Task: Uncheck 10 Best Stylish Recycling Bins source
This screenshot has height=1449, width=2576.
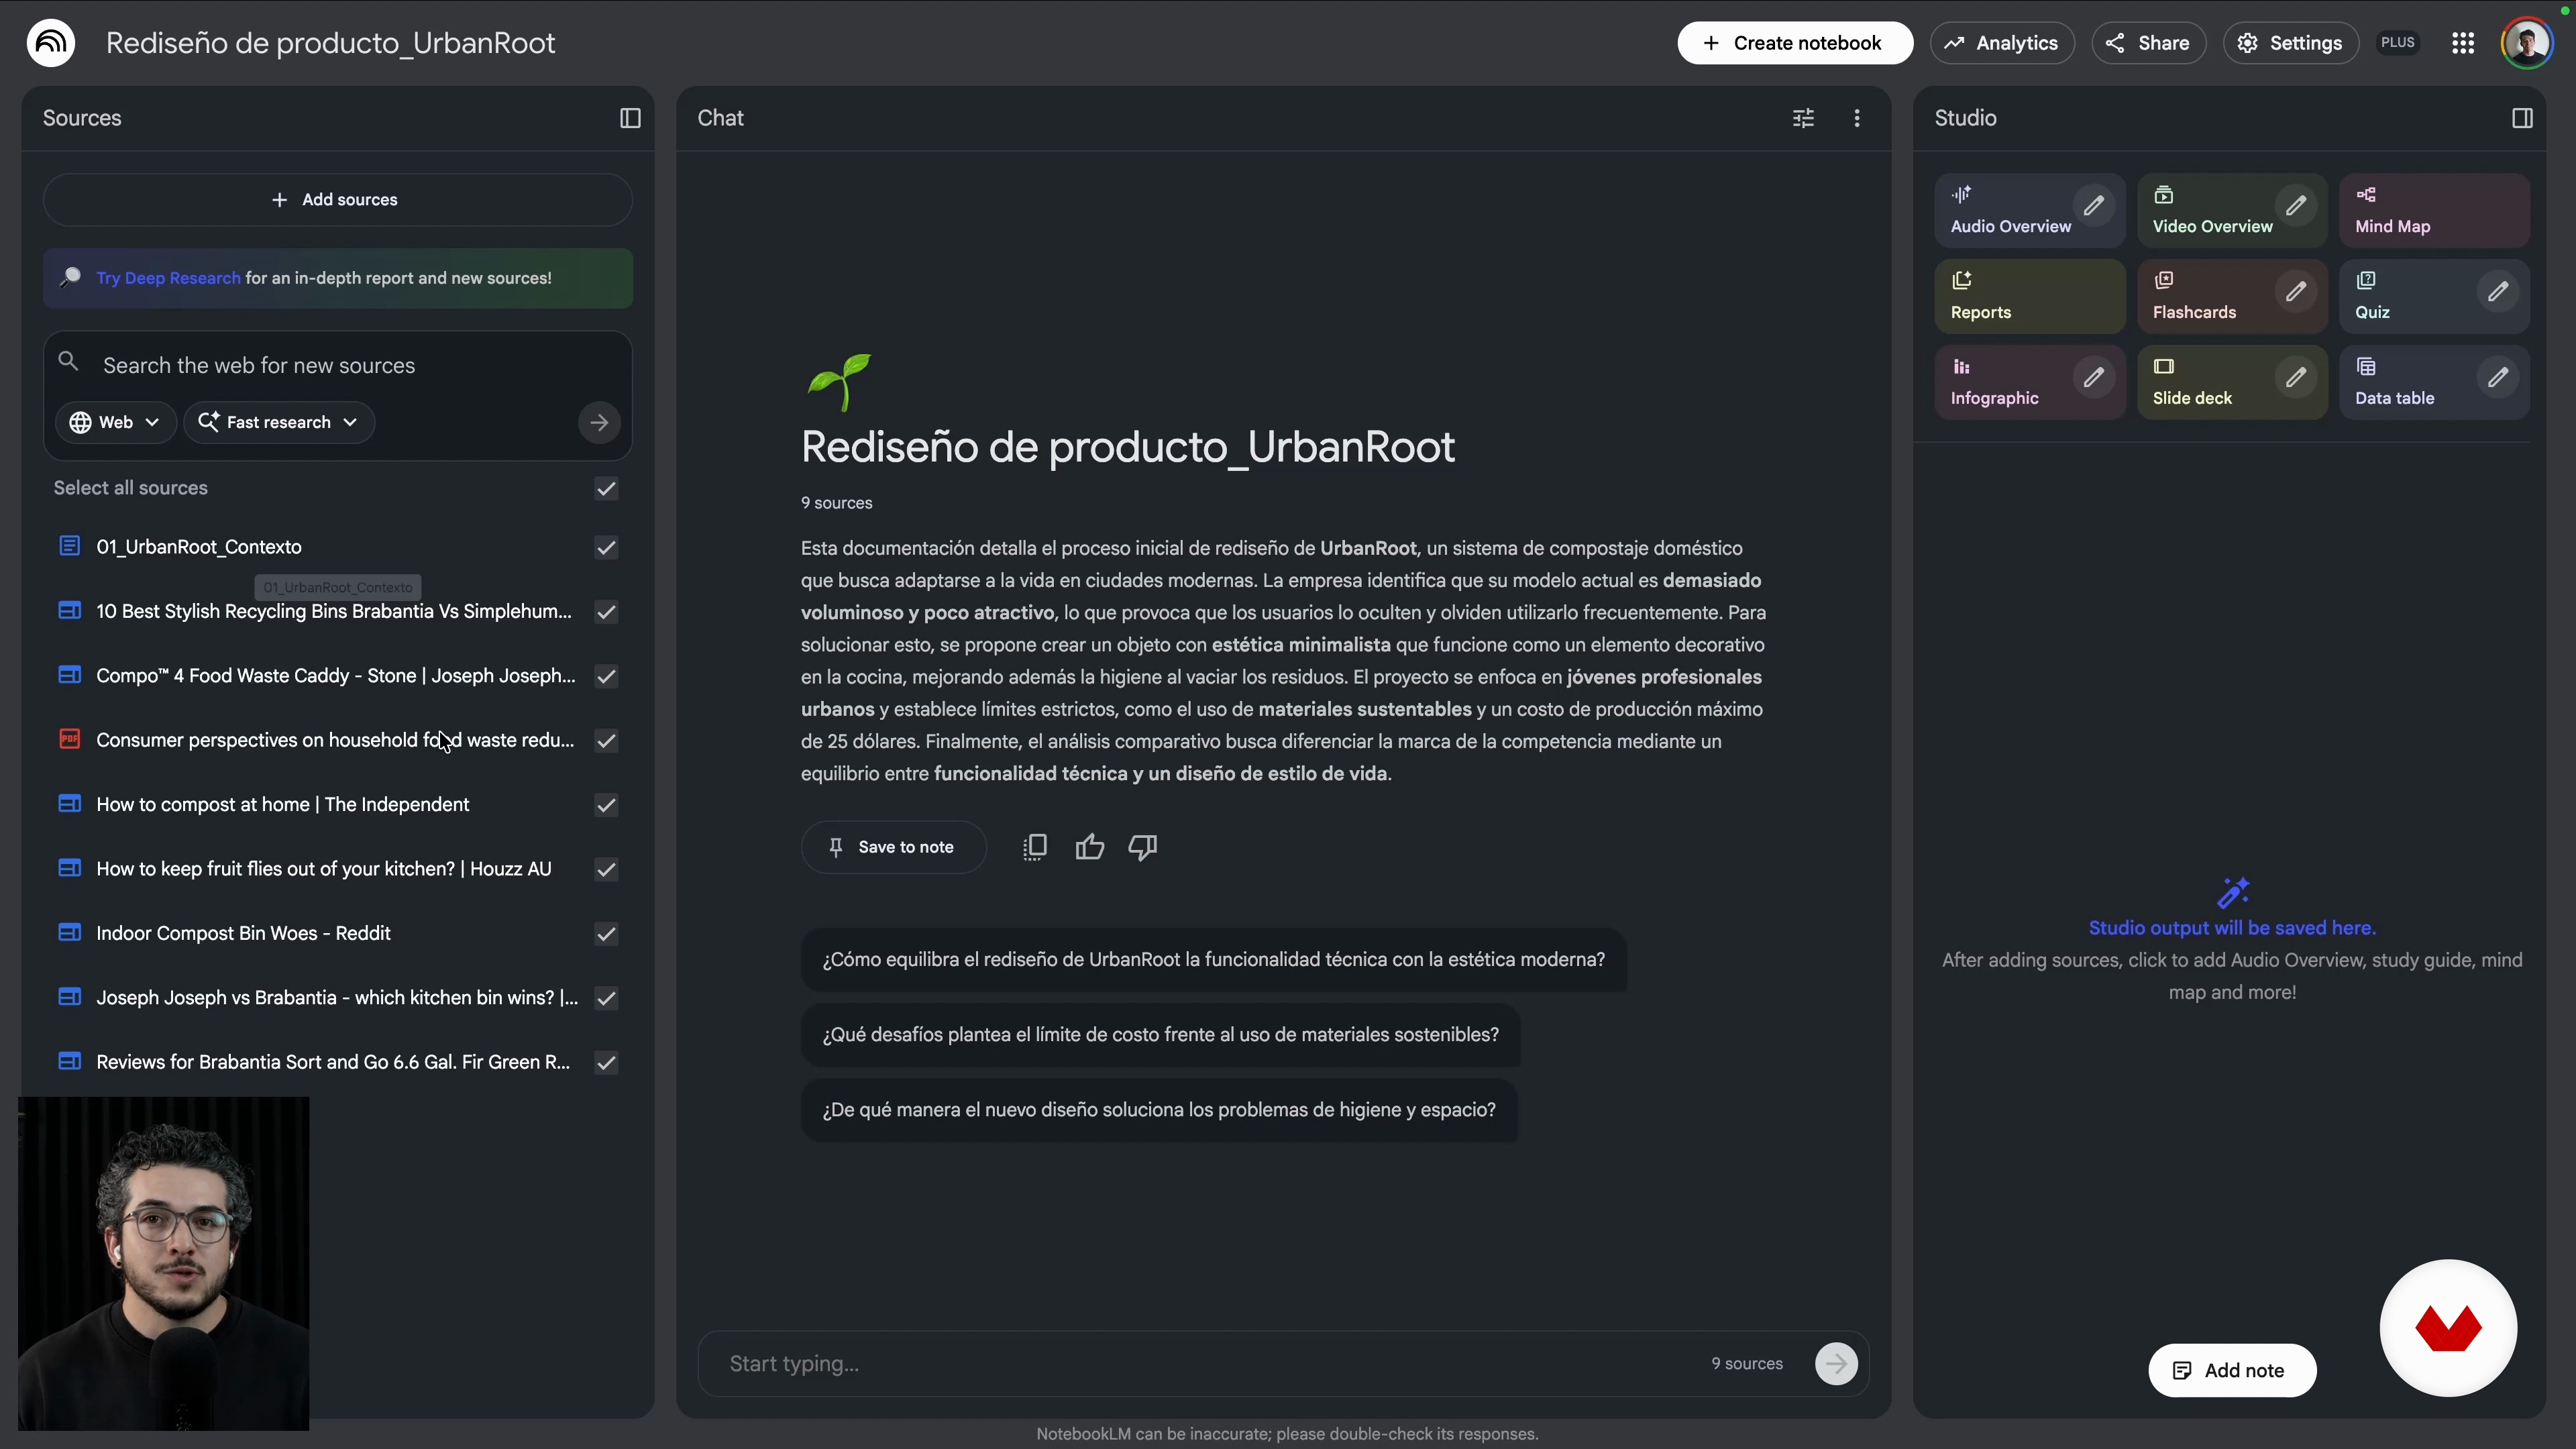Action: [606, 612]
